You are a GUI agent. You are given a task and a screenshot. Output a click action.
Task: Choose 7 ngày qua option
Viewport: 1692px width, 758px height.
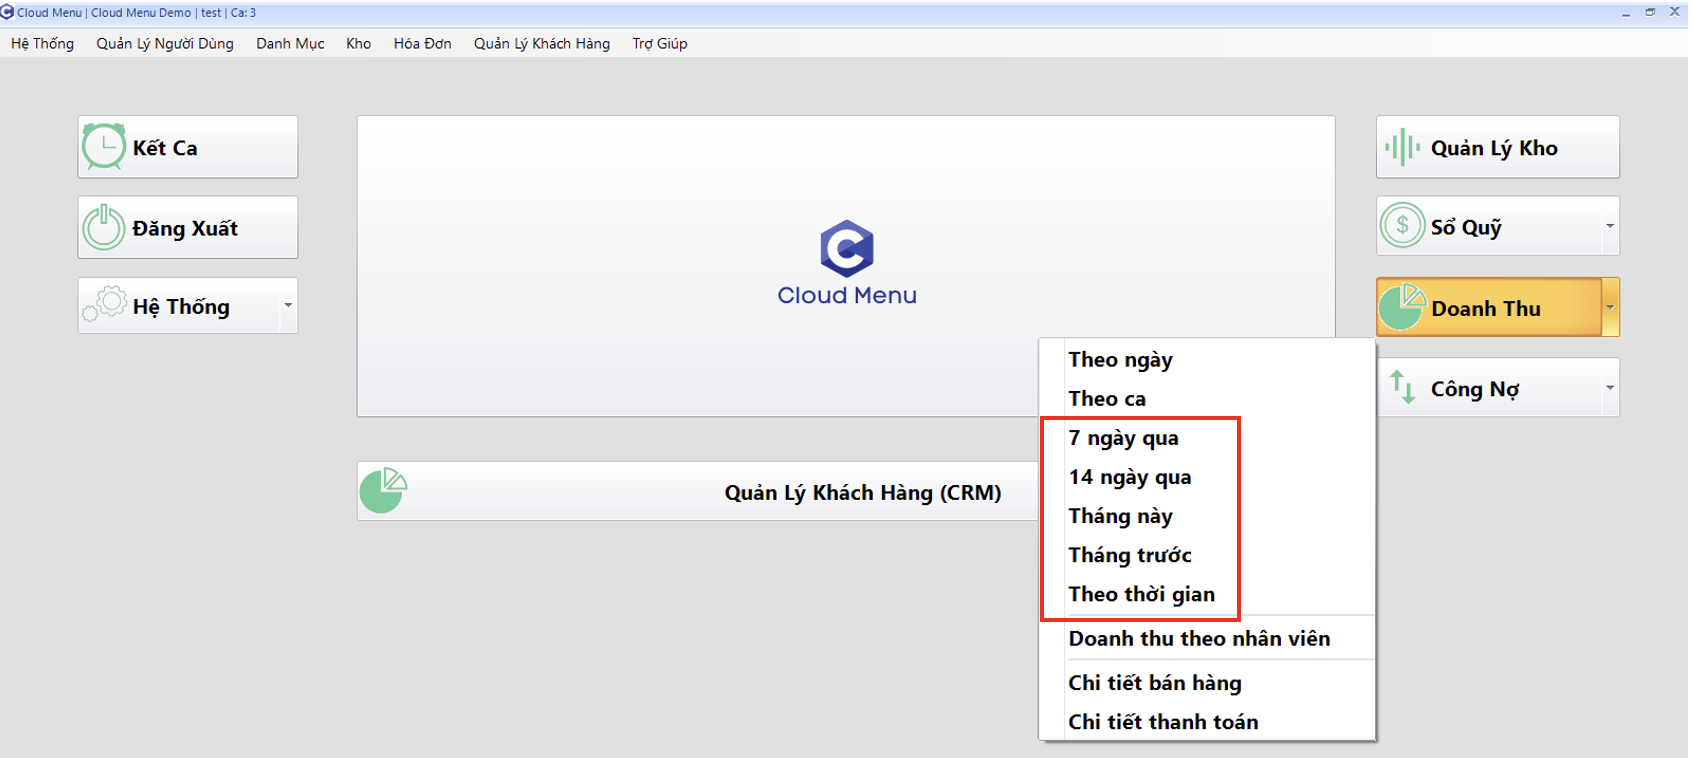coord(1207,437)
